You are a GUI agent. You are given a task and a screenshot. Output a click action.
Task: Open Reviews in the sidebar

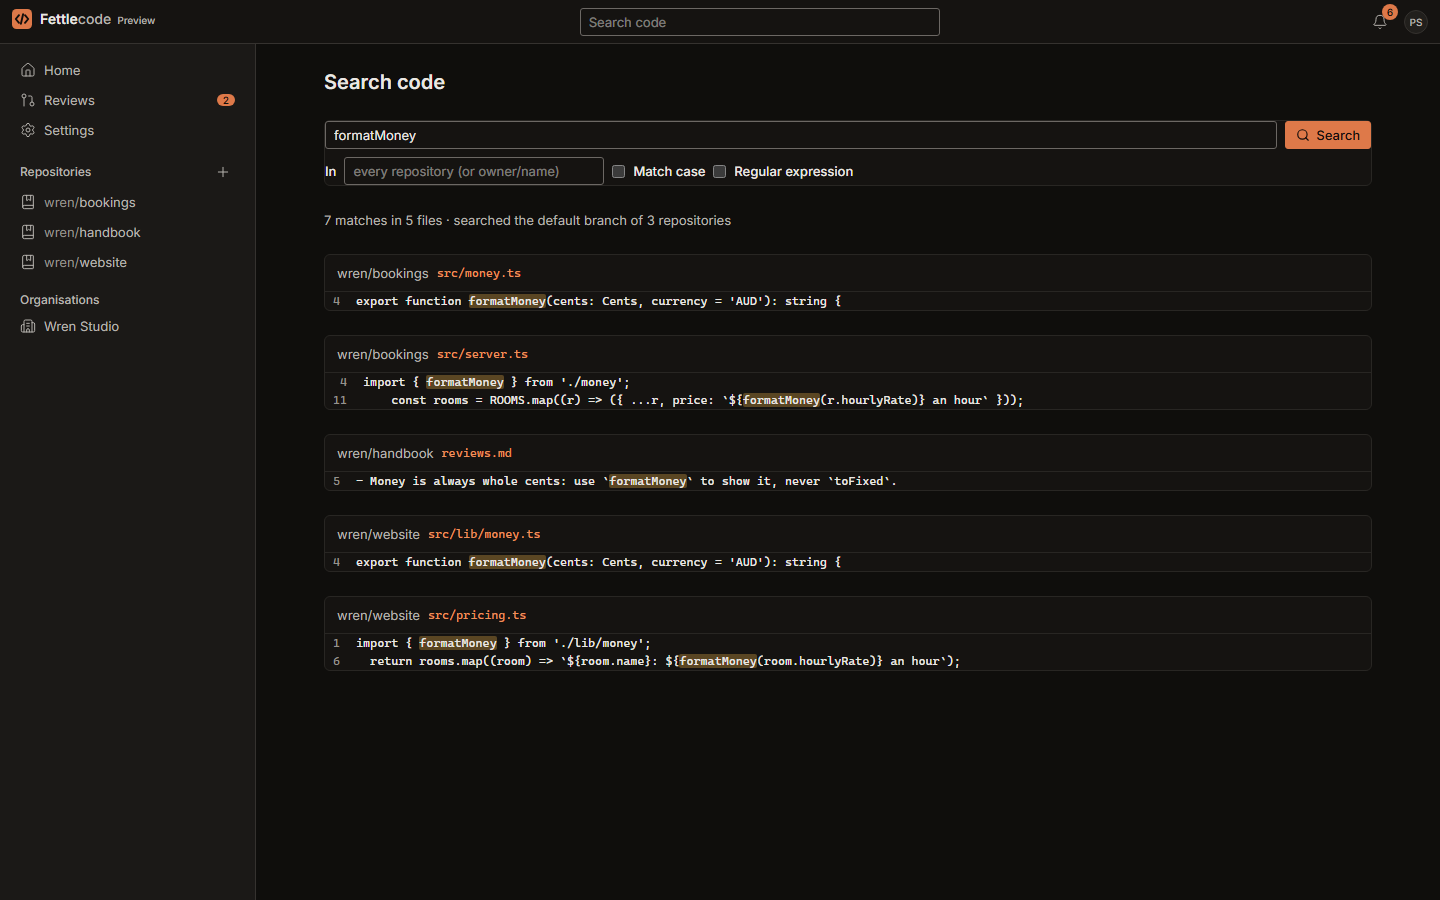coord(128,100)
